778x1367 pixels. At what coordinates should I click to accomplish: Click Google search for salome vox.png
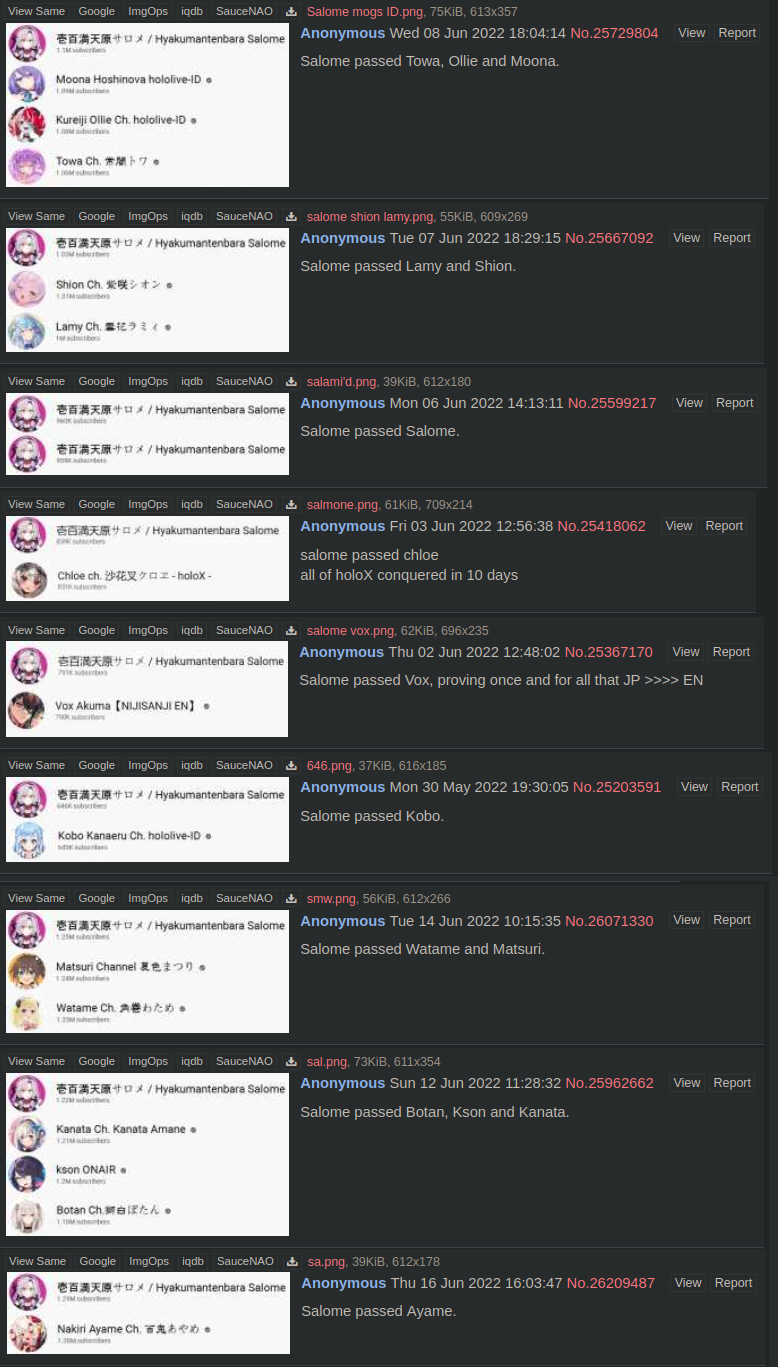[x=97, y=631]
